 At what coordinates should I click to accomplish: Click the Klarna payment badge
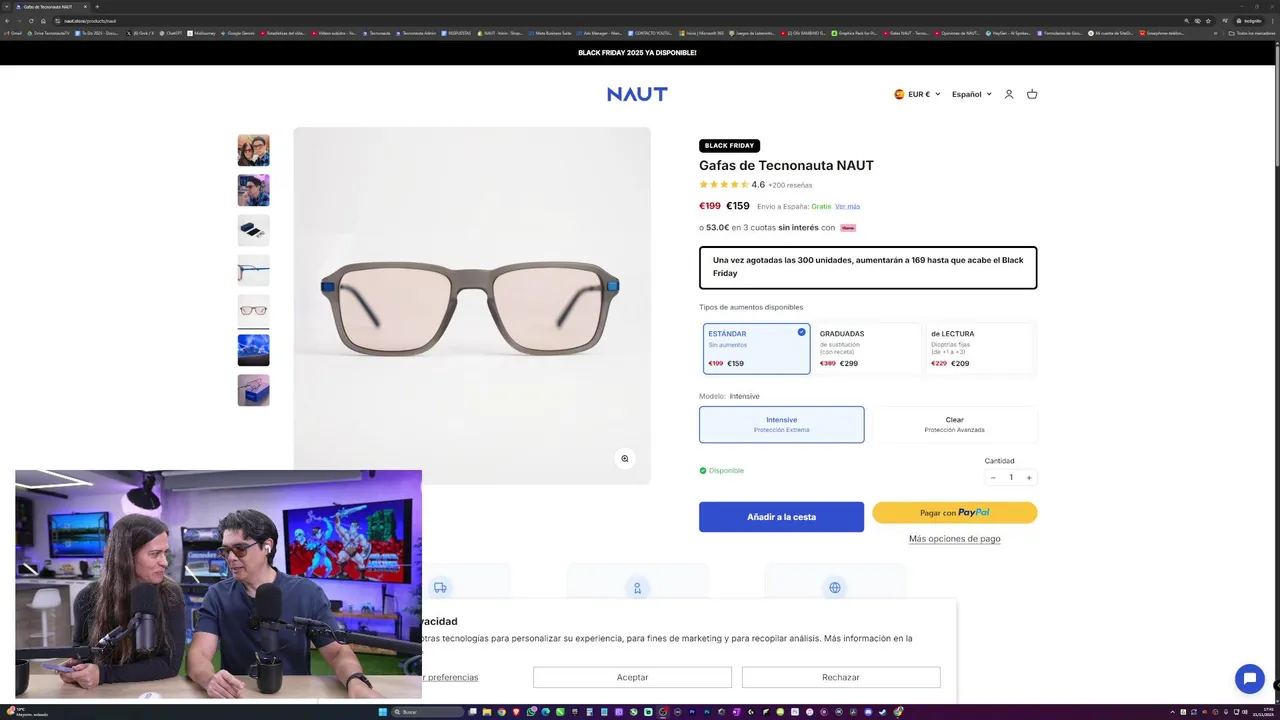[x=848, y=228]
